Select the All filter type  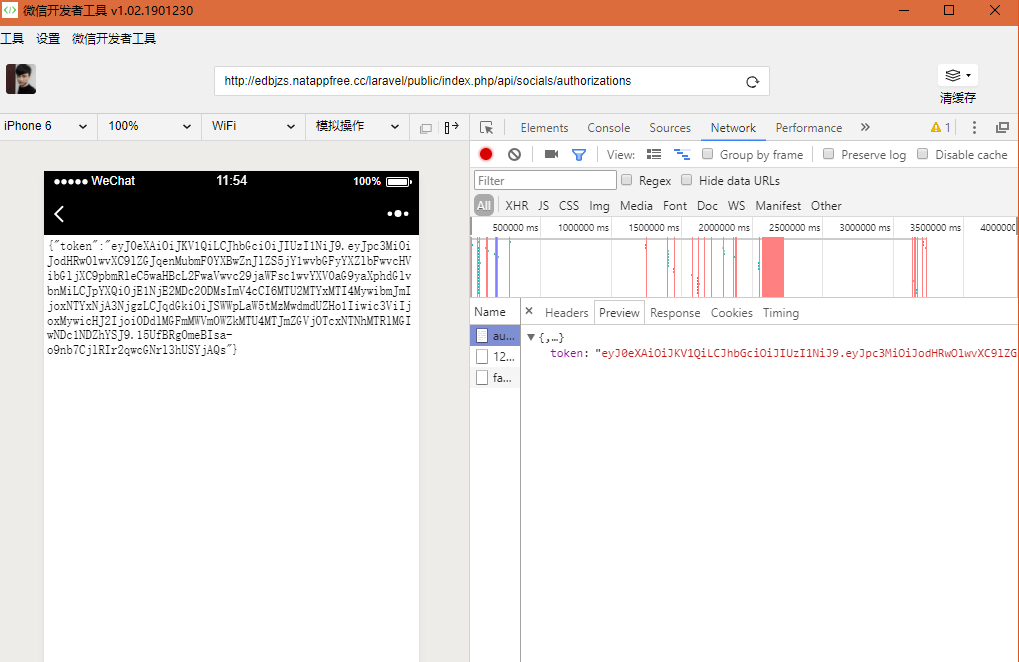pyautogui.click(x=484, y=205)
